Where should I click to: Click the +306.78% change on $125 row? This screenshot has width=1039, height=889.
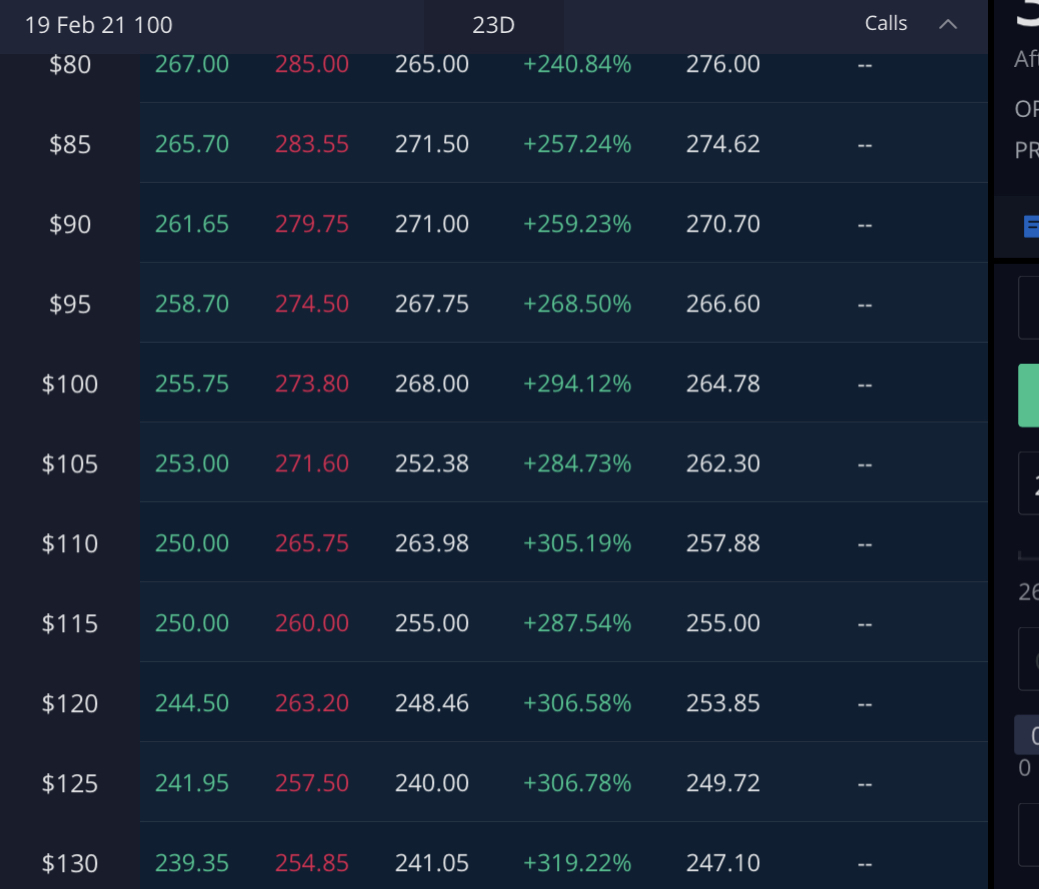(577, 783)
